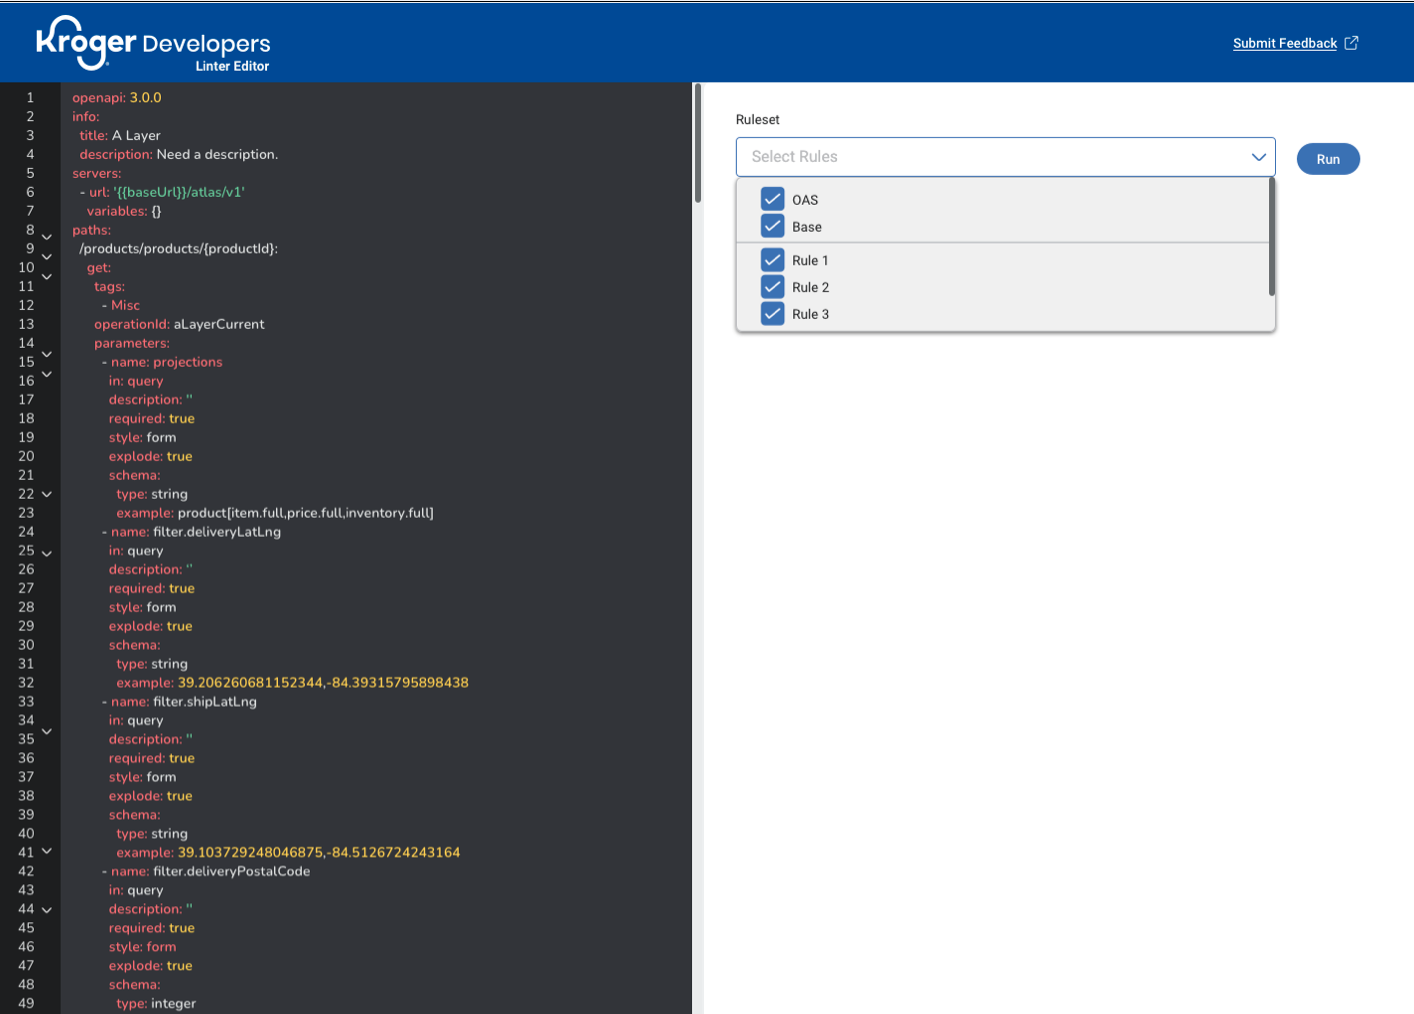Select the Rule 3 option label
This screenshot has height=1014, width=1414.
810,314
